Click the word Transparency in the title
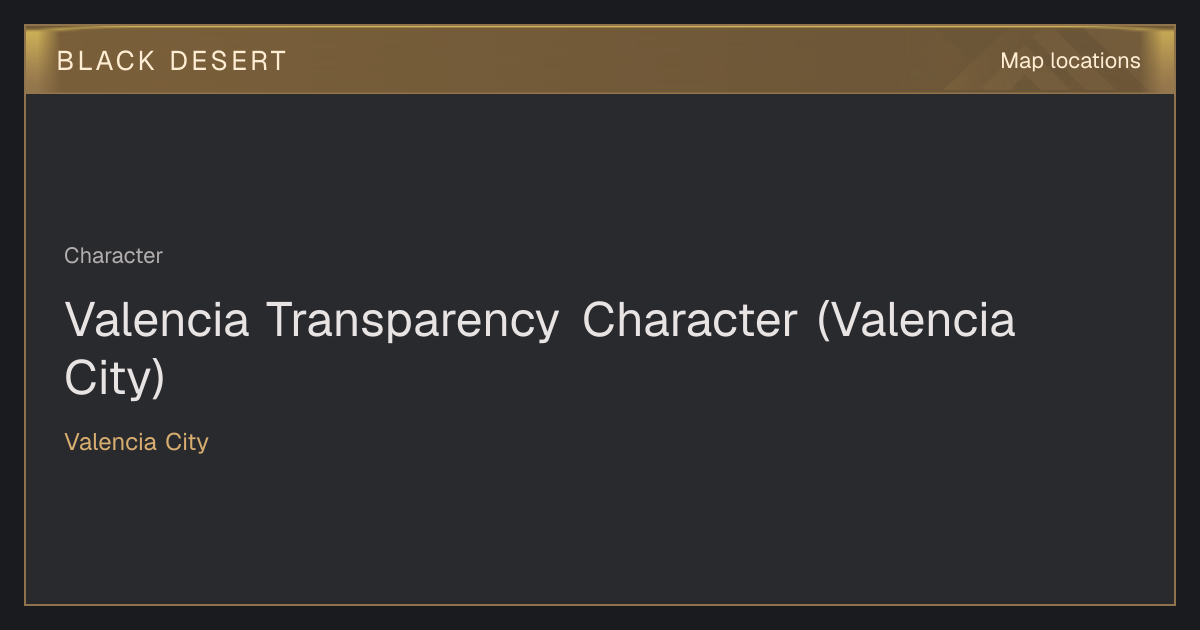 point(412,321)
